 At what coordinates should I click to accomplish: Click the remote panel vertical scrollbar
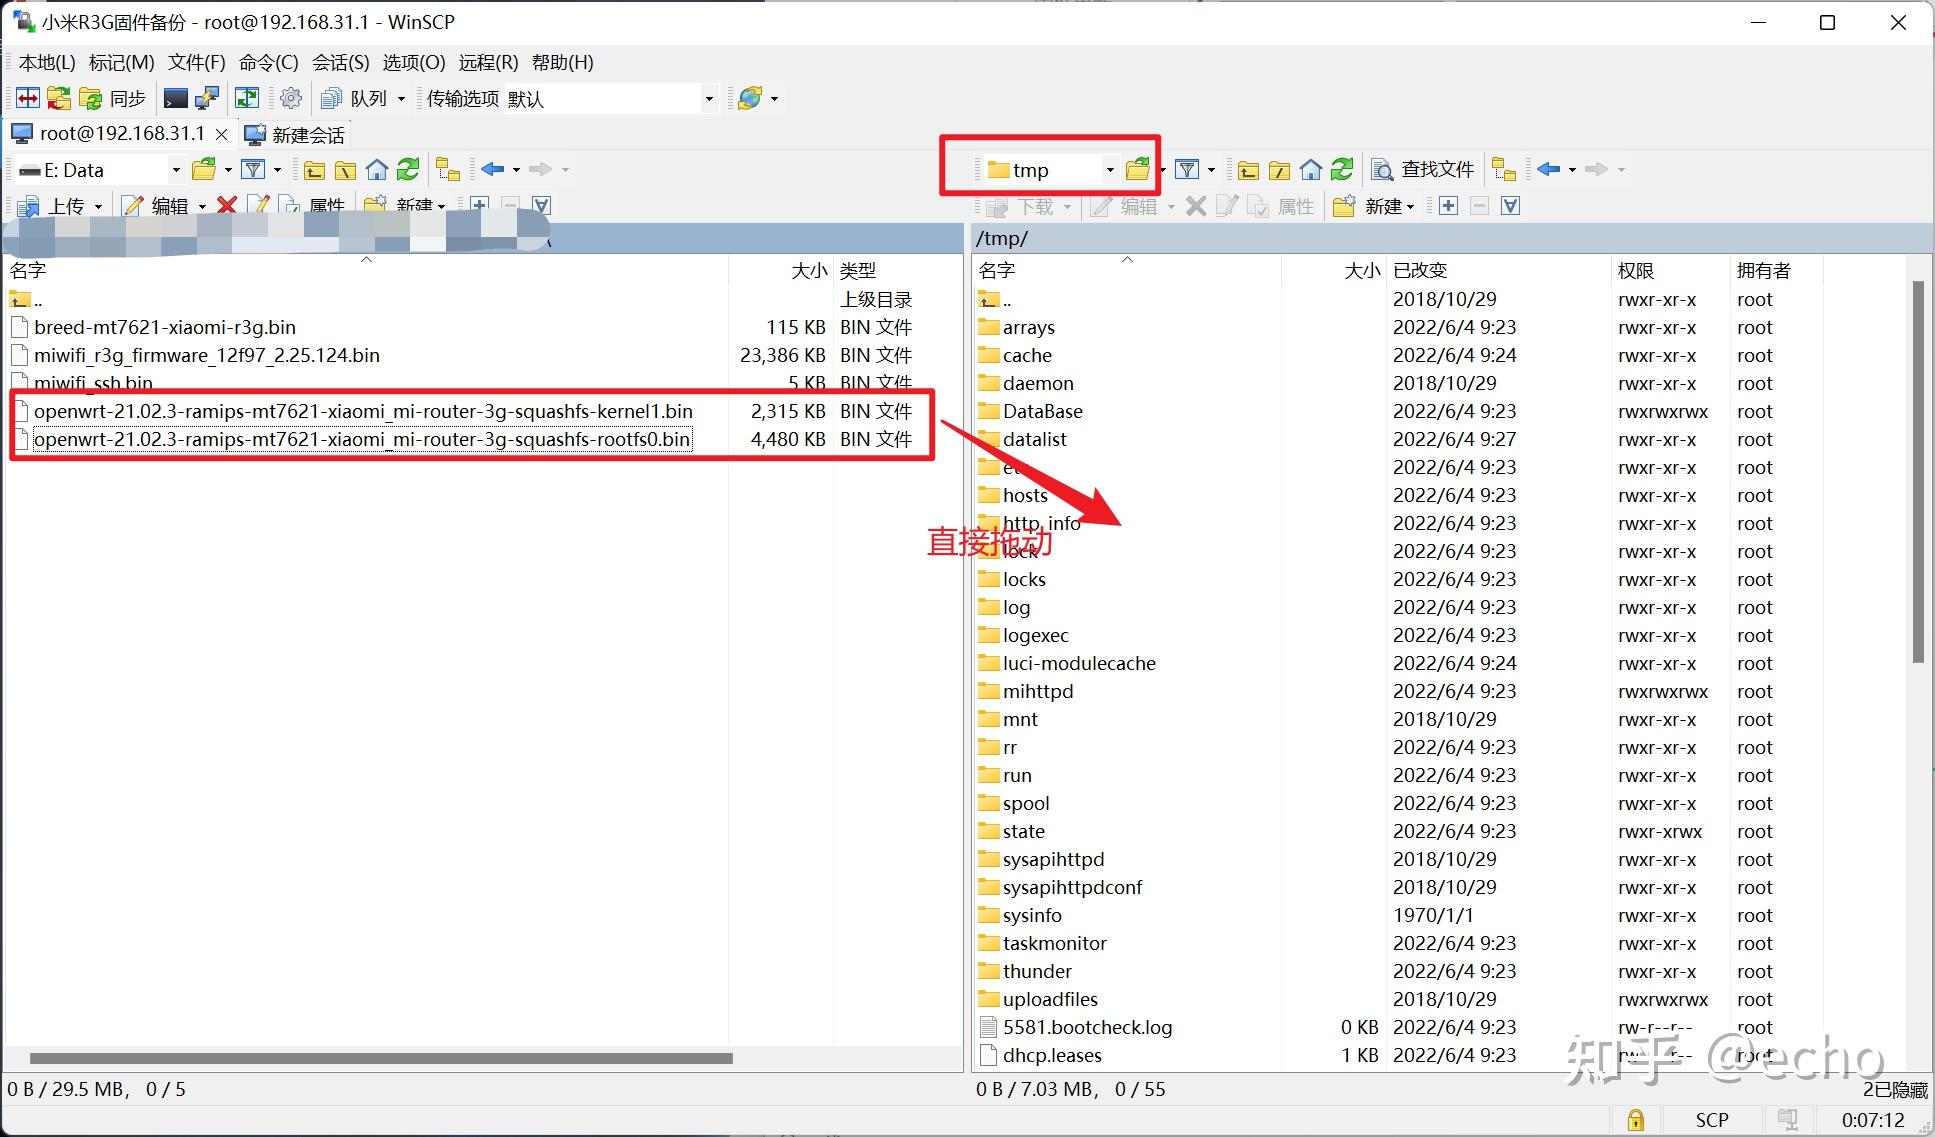(x=1917, y=470)
